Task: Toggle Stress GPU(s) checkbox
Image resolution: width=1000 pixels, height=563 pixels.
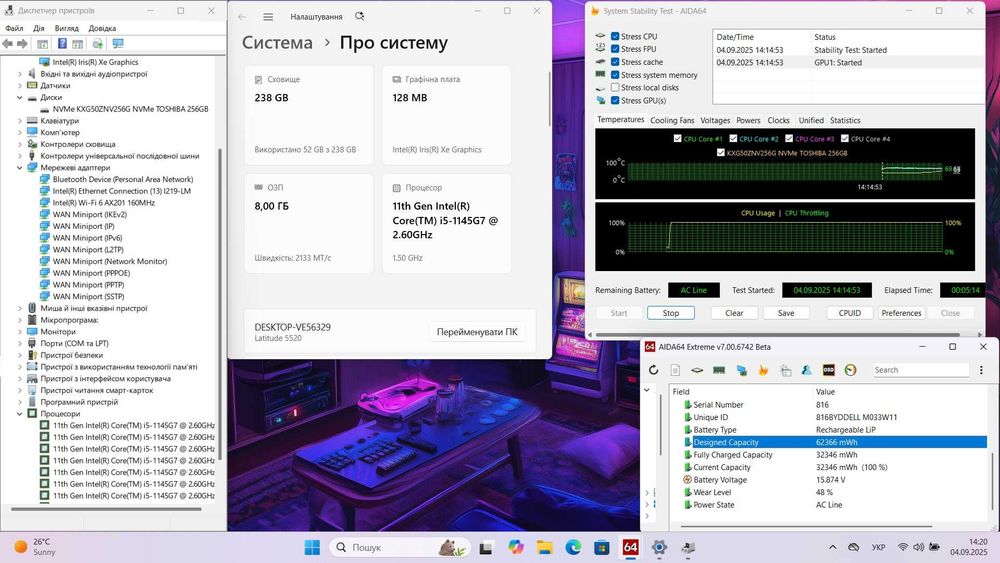Action: [x=615, y=100]
